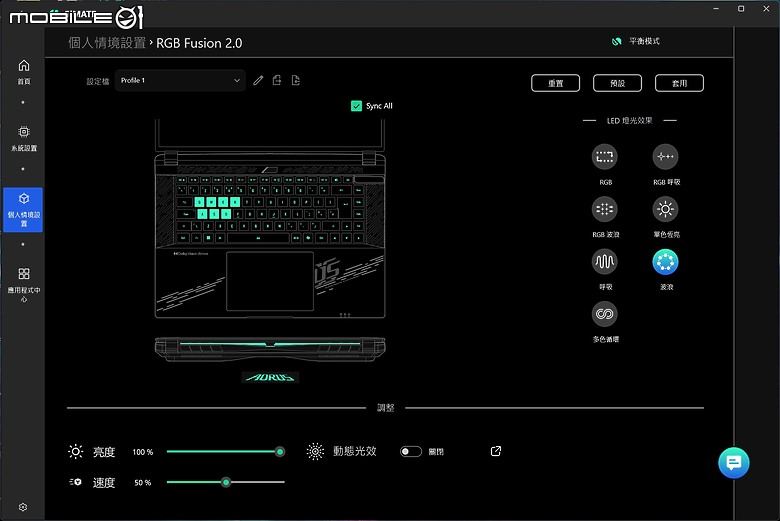Click the 重置 reset button

click(x=555, y=83)
